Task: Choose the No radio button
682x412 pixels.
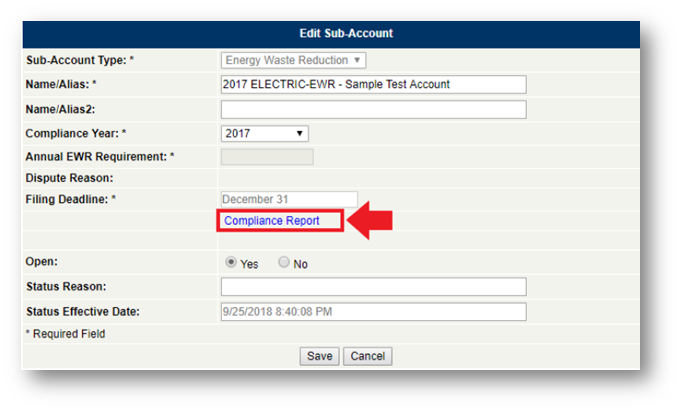Action: (x=284, y=263)
